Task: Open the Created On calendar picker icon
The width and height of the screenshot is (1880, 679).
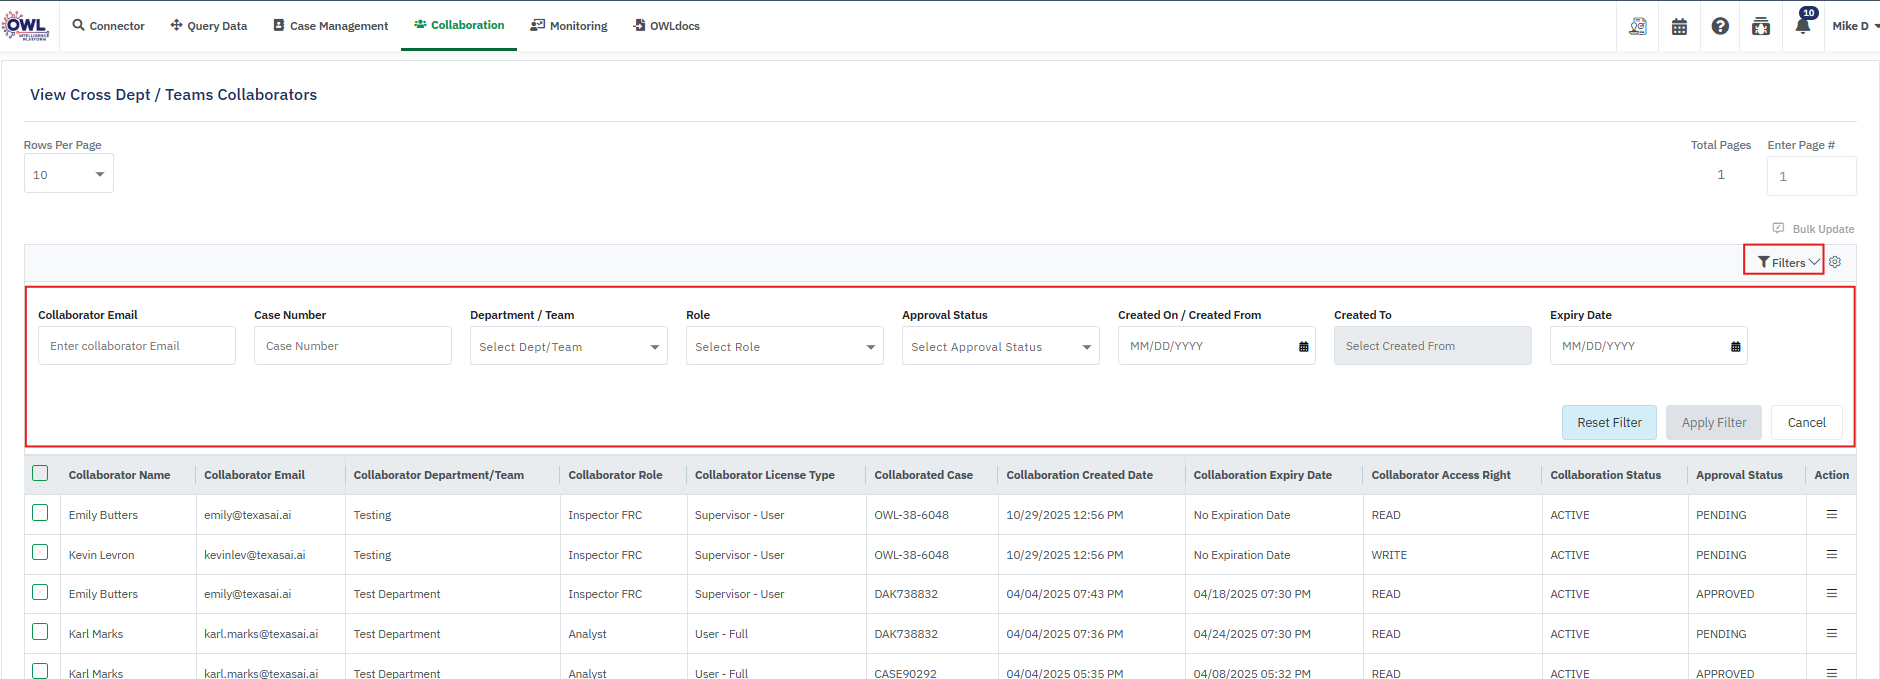Action: 1303,347
